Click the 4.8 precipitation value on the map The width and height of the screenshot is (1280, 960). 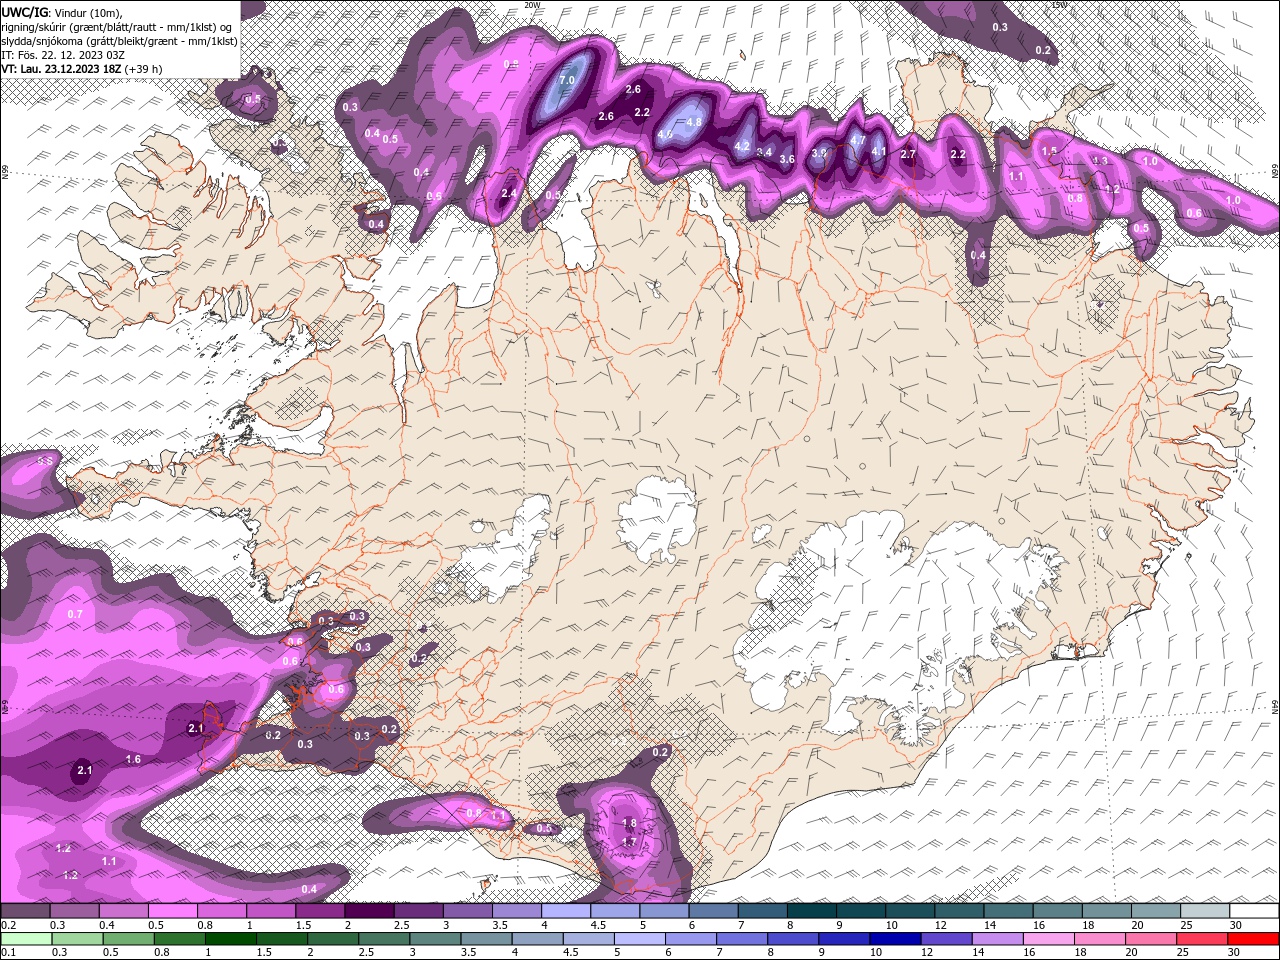694,122
